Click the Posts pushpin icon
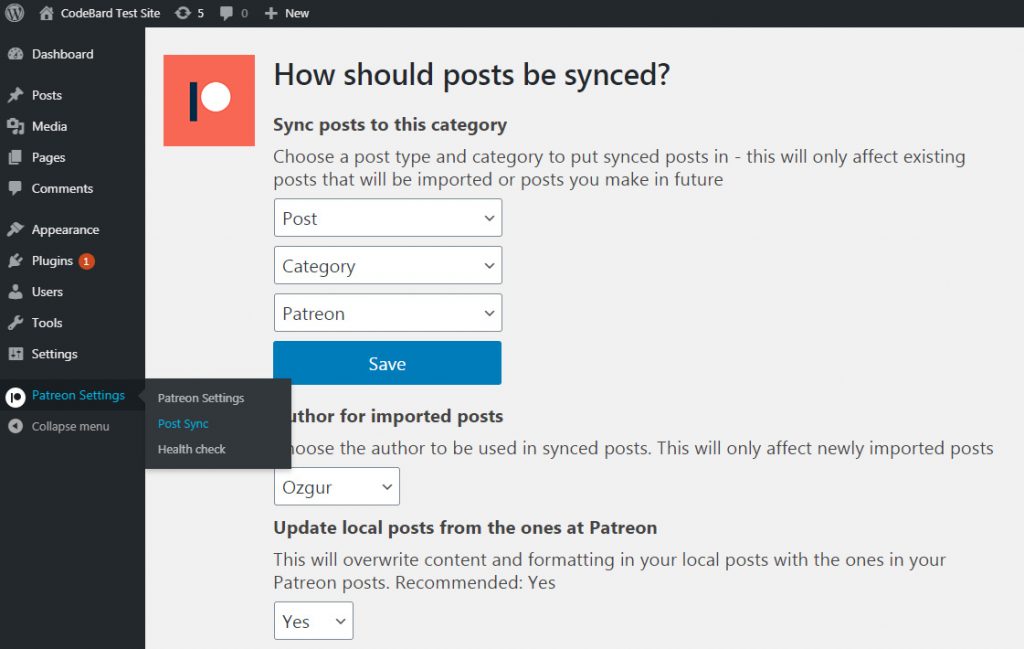This screenshot has height=649, width=1024. (16, 95)
